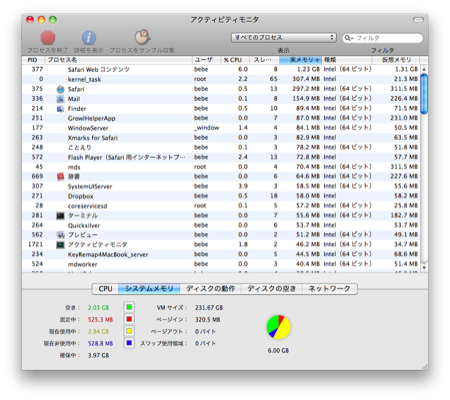
Task: Select the Safari compass icon in process list
Action: click(x=60, y=89)
